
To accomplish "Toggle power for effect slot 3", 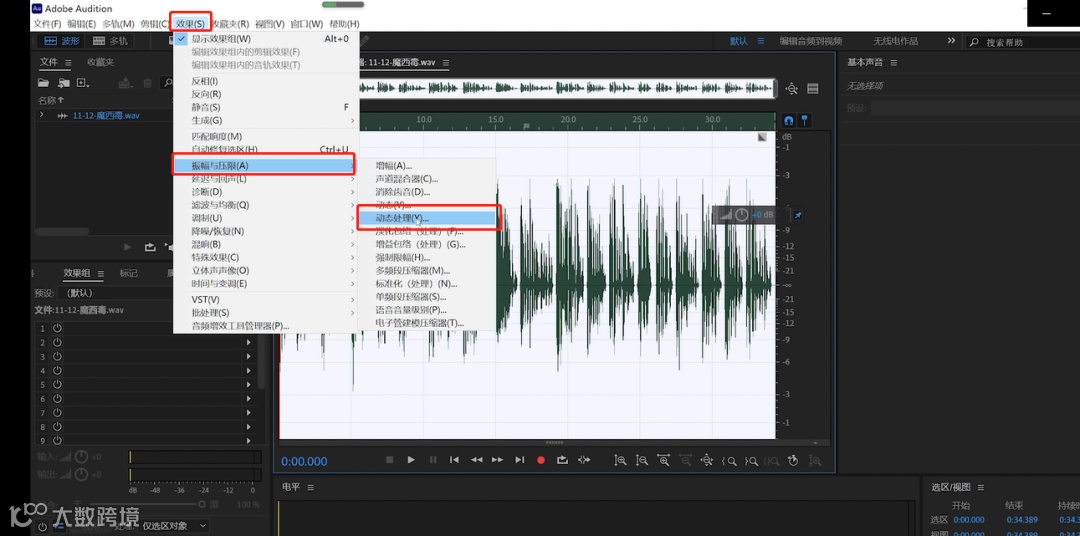I will [x=57, y=356].
